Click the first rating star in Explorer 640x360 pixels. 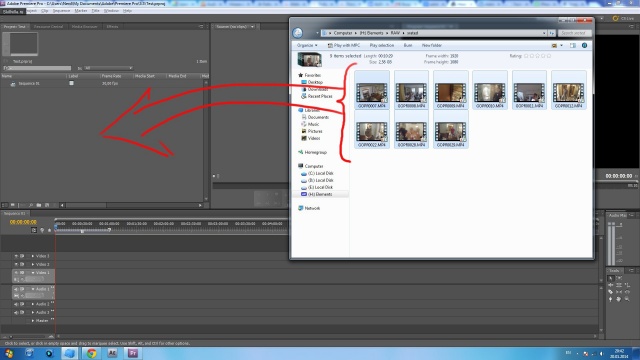[526, 56]
